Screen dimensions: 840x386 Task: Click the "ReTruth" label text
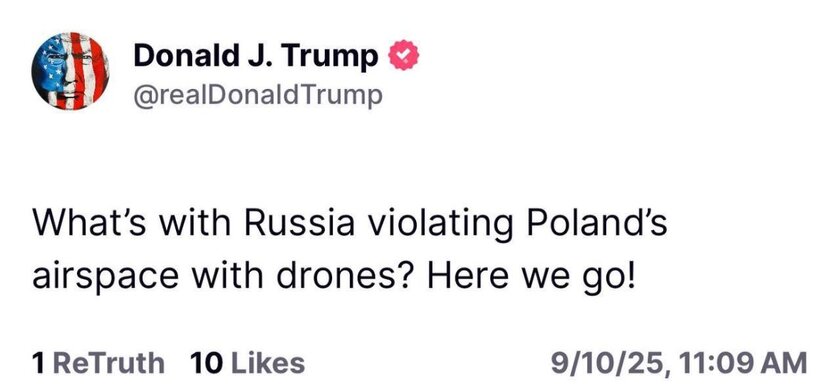109,363
